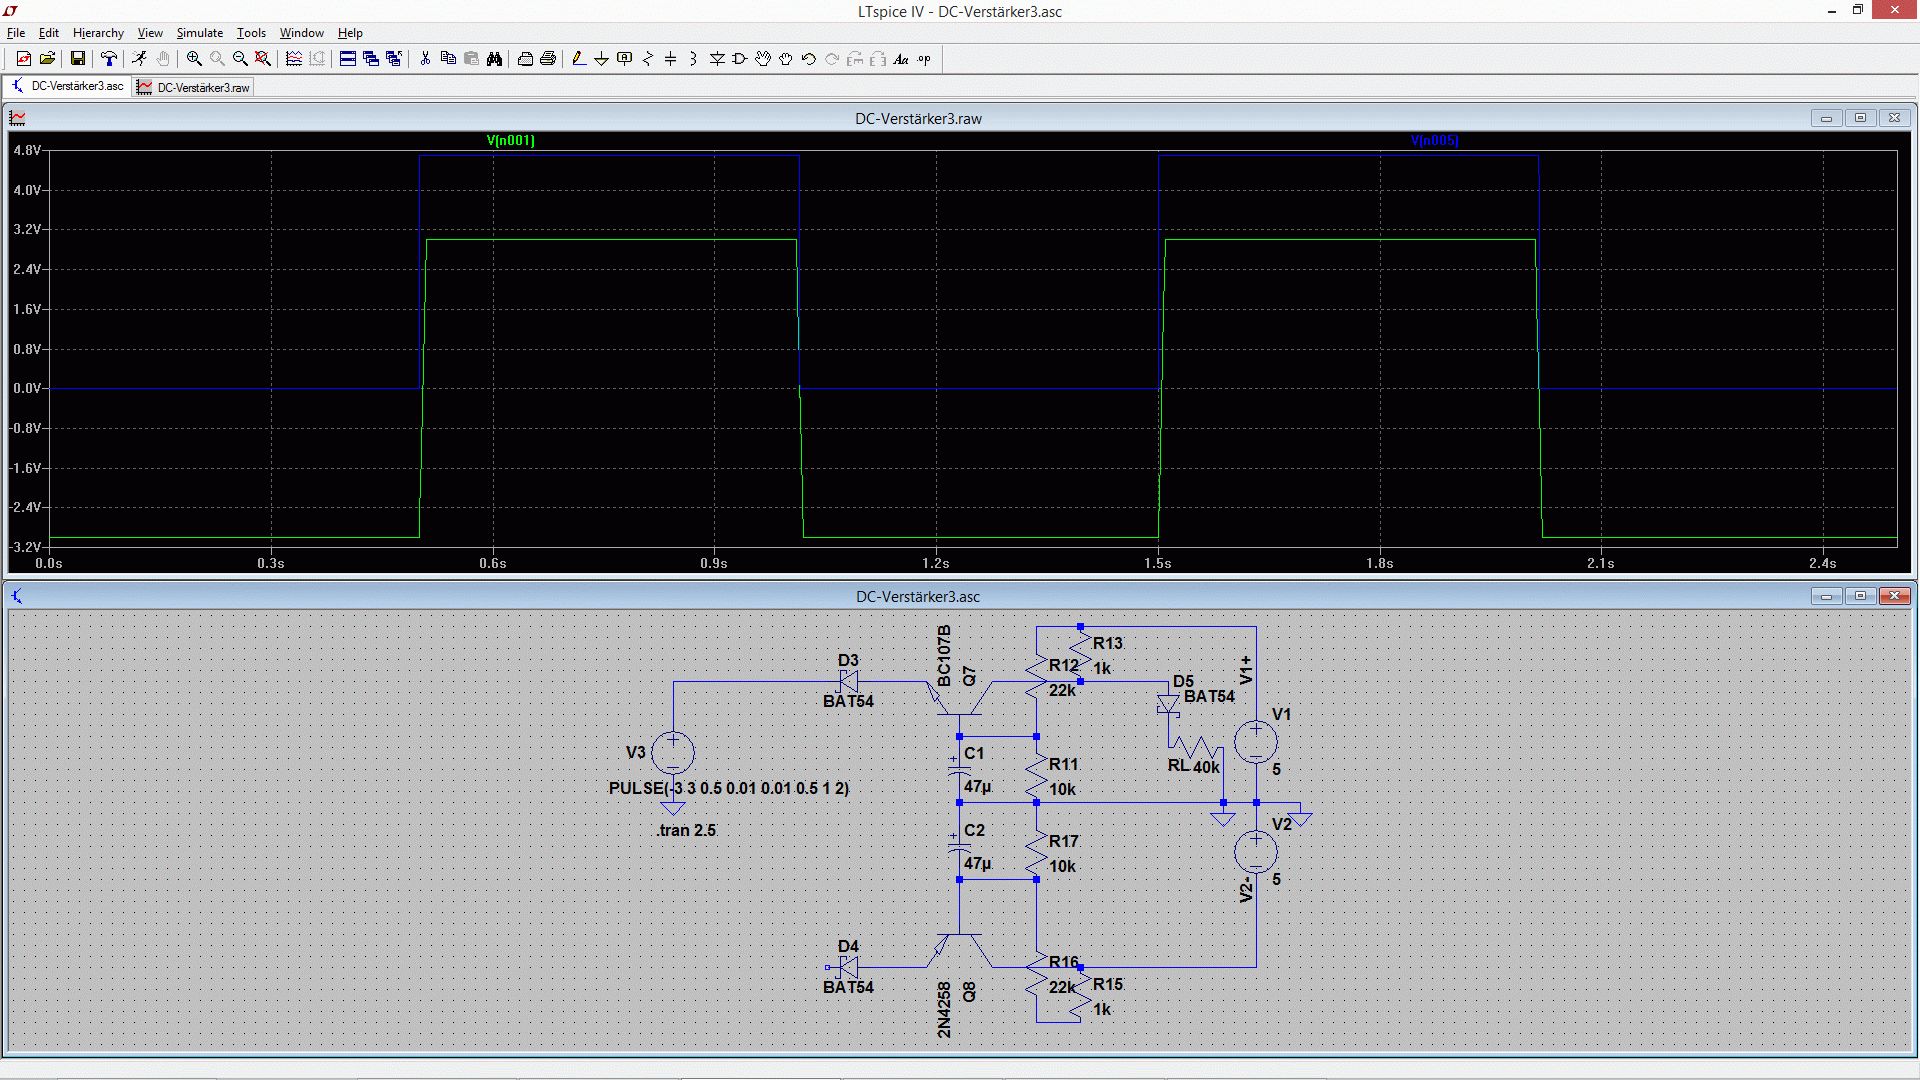The width and height of the screenshot is (1920, 1080).
Task: Switch to the DC-Verstärker3.asc tab
Action: [x=67, y=86]
